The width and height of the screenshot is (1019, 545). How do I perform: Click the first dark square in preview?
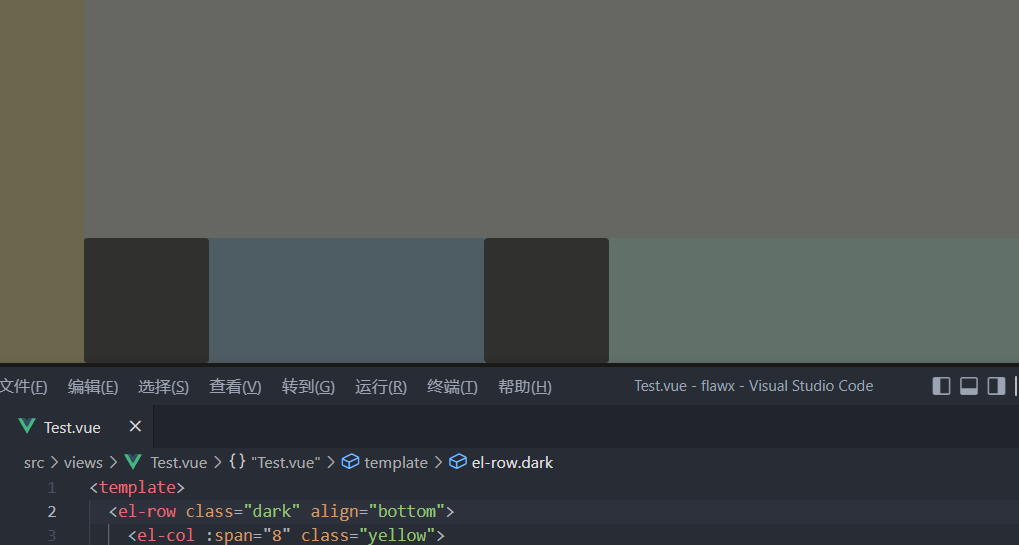146,300
